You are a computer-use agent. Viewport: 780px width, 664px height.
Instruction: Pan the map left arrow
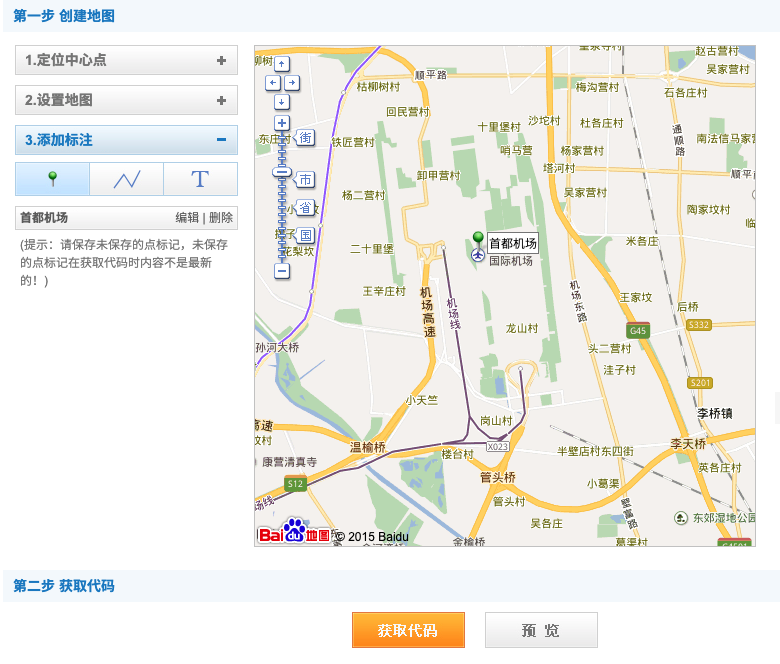click(x=273, y=83)
